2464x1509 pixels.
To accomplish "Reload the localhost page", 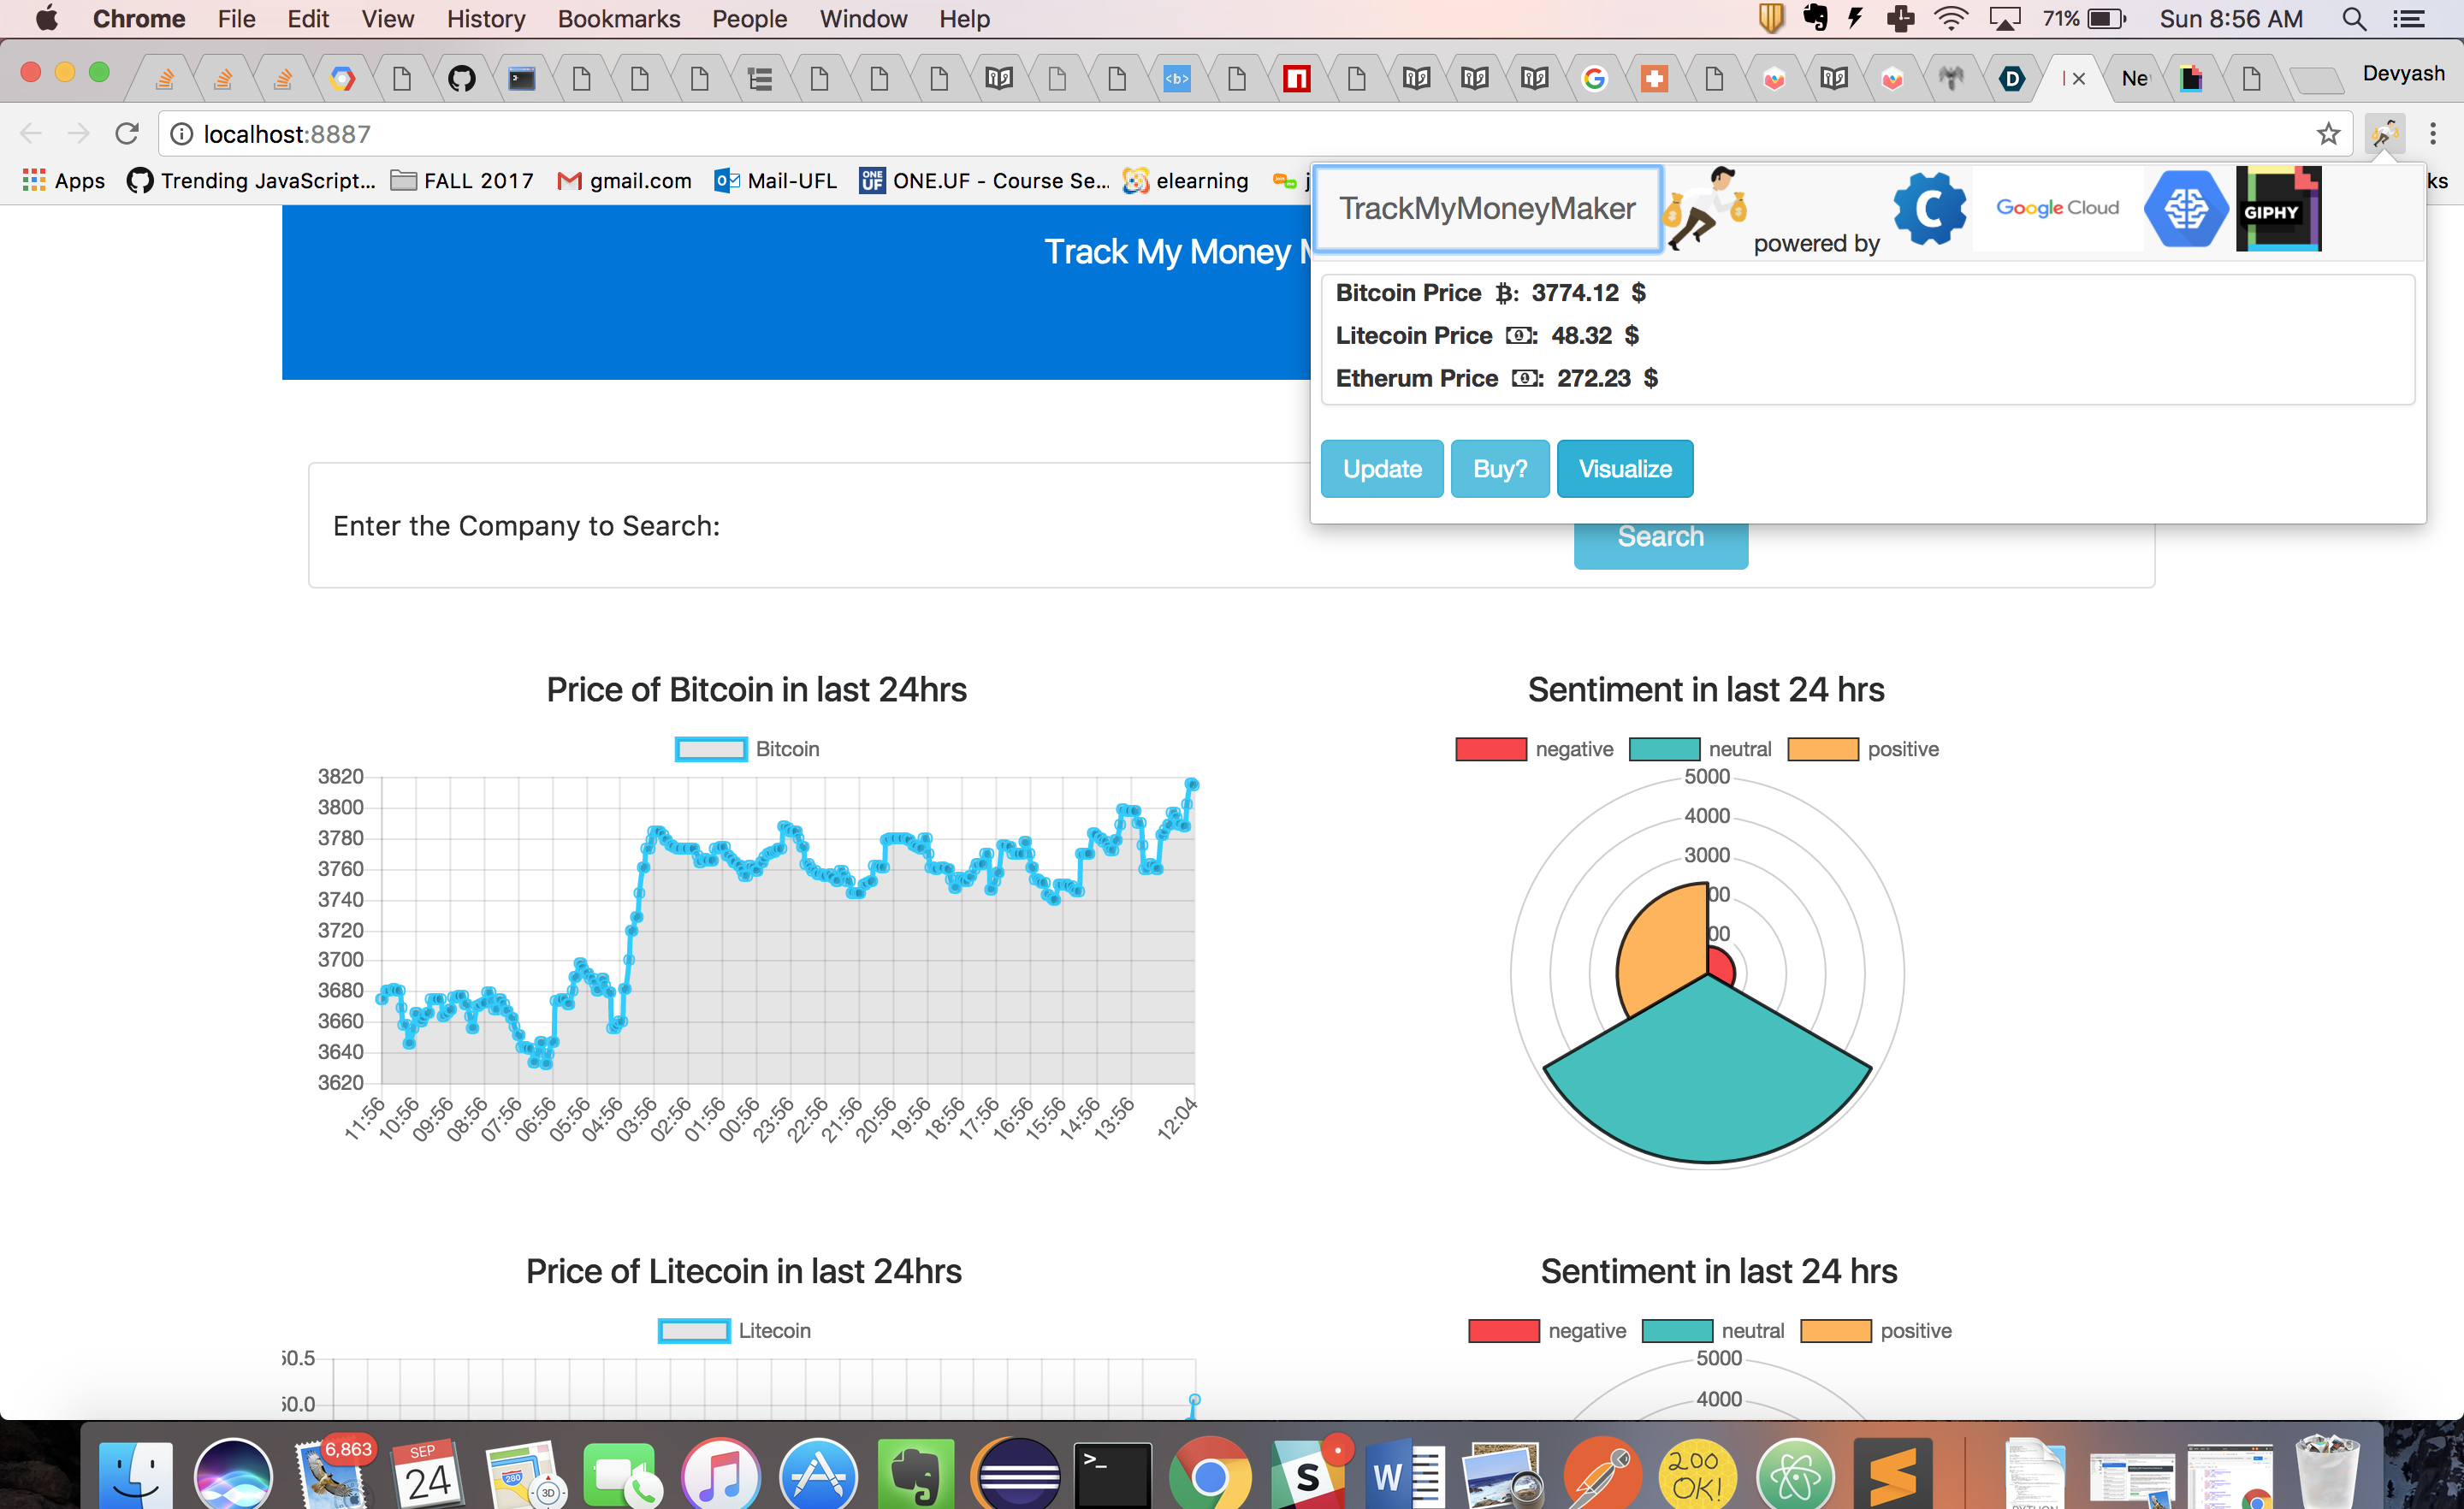I will click(x=127, y=134).
